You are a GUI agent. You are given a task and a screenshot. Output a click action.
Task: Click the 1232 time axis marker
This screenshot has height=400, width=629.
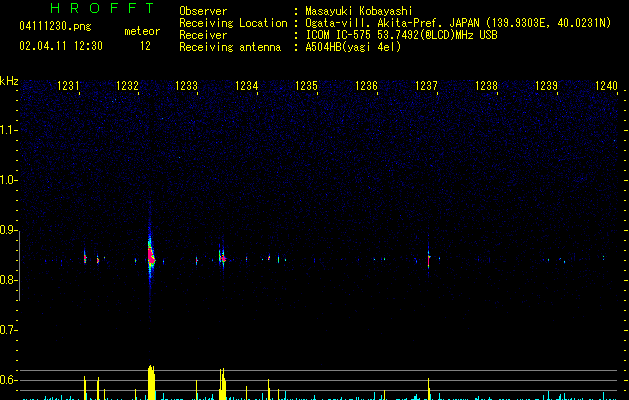tap(127, 86)
